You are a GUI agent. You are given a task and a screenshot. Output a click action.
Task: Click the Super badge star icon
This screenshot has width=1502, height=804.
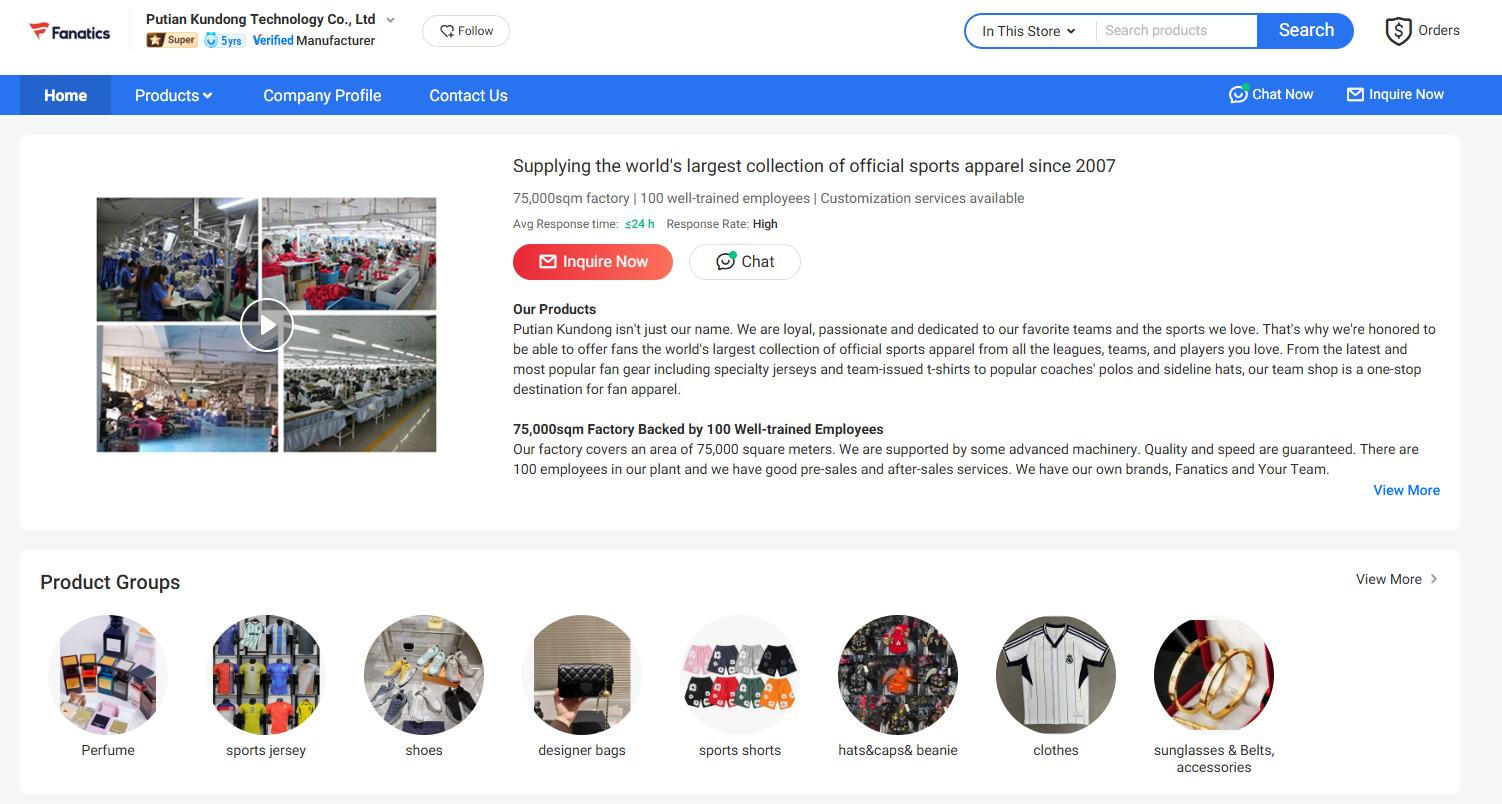pos(157,39)
